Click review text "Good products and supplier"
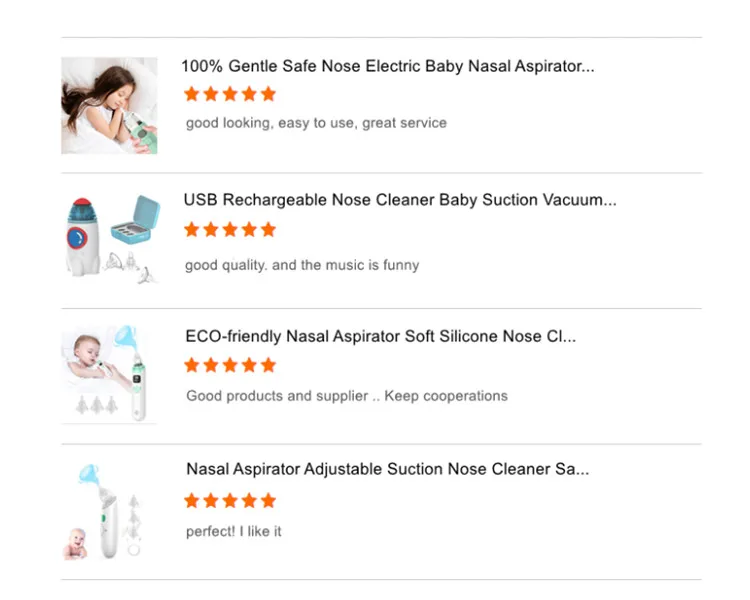 tap(346, 396)
